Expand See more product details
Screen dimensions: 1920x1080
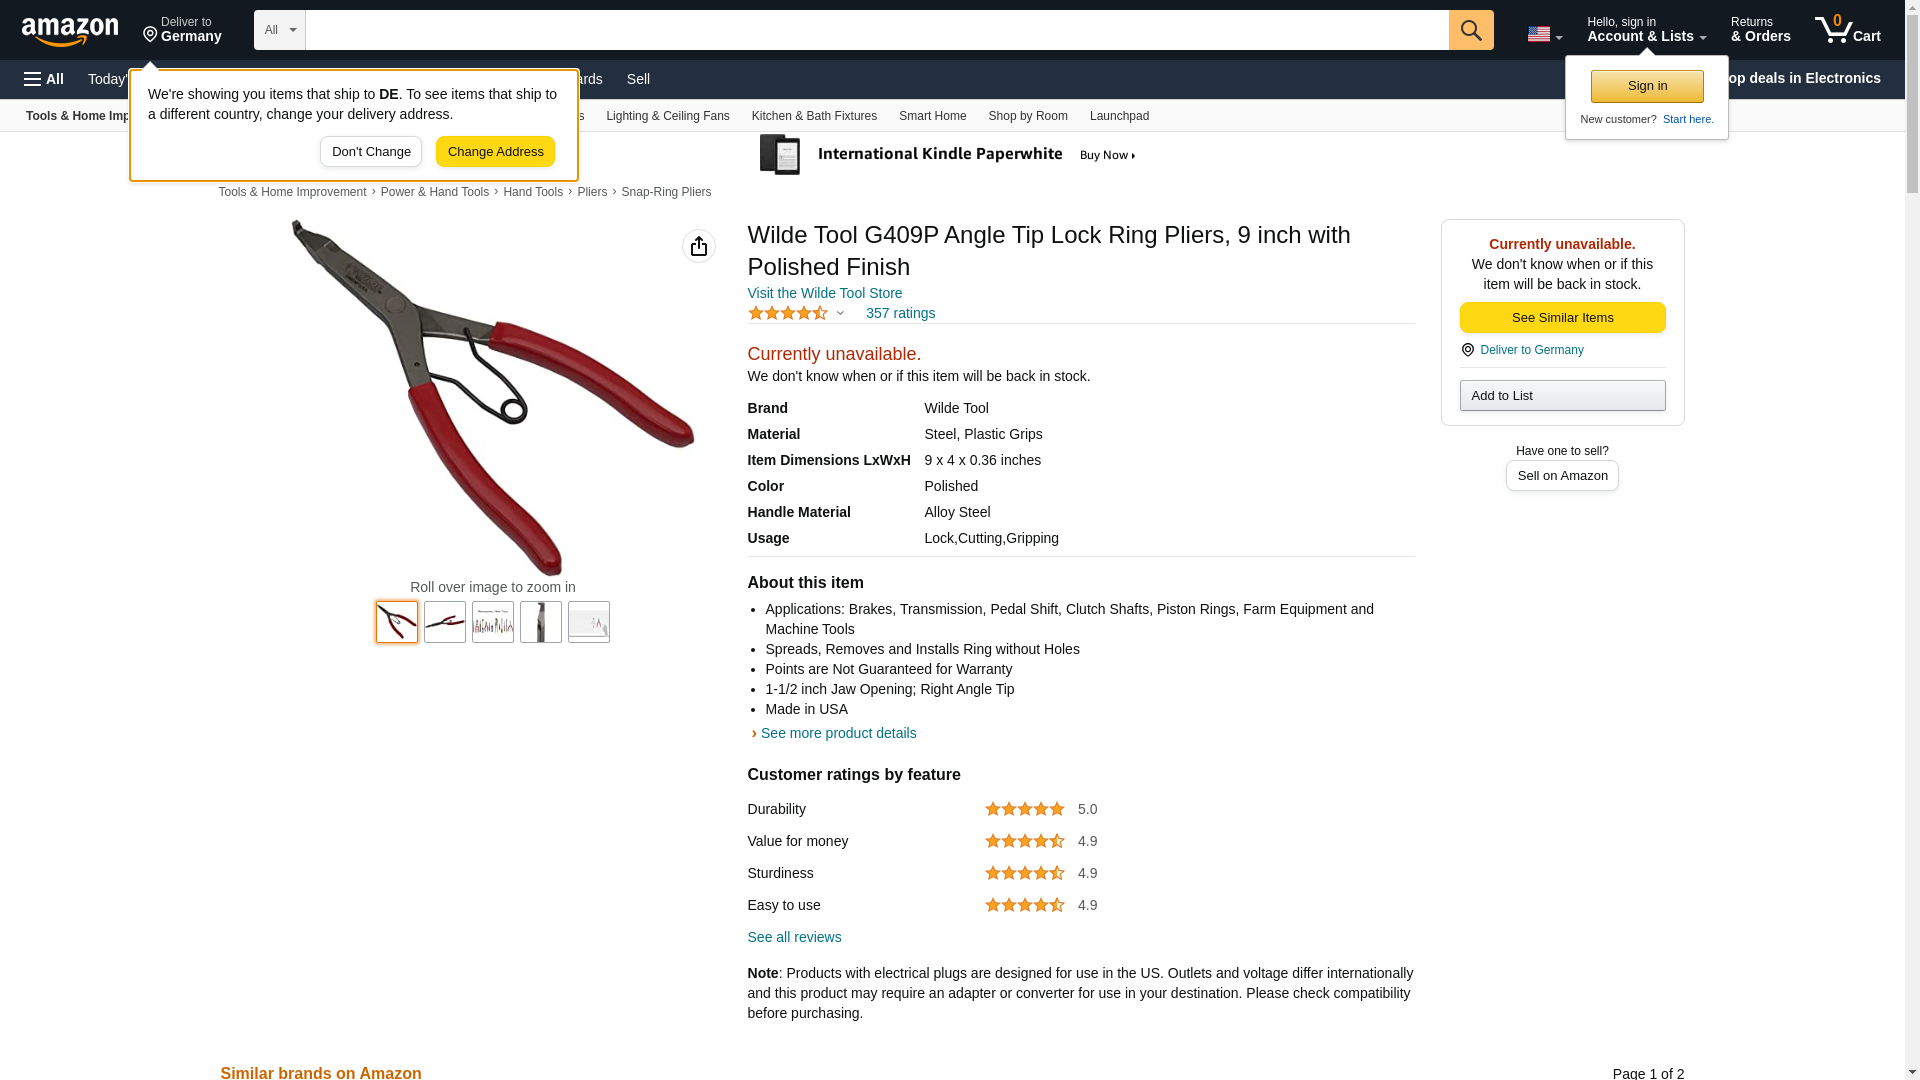(838, 733)
